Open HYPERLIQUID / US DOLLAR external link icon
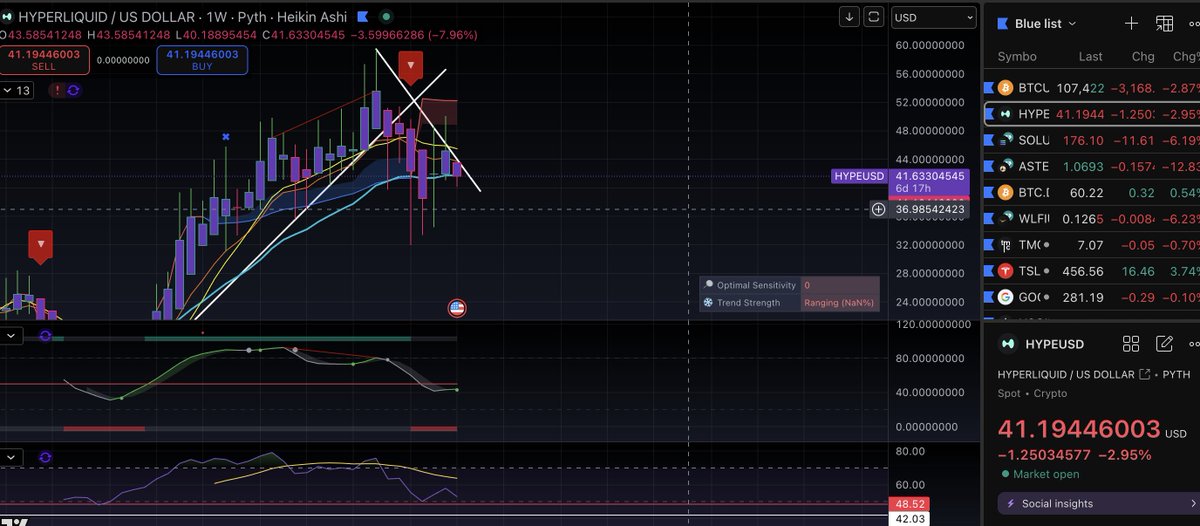 point(1144,374)
